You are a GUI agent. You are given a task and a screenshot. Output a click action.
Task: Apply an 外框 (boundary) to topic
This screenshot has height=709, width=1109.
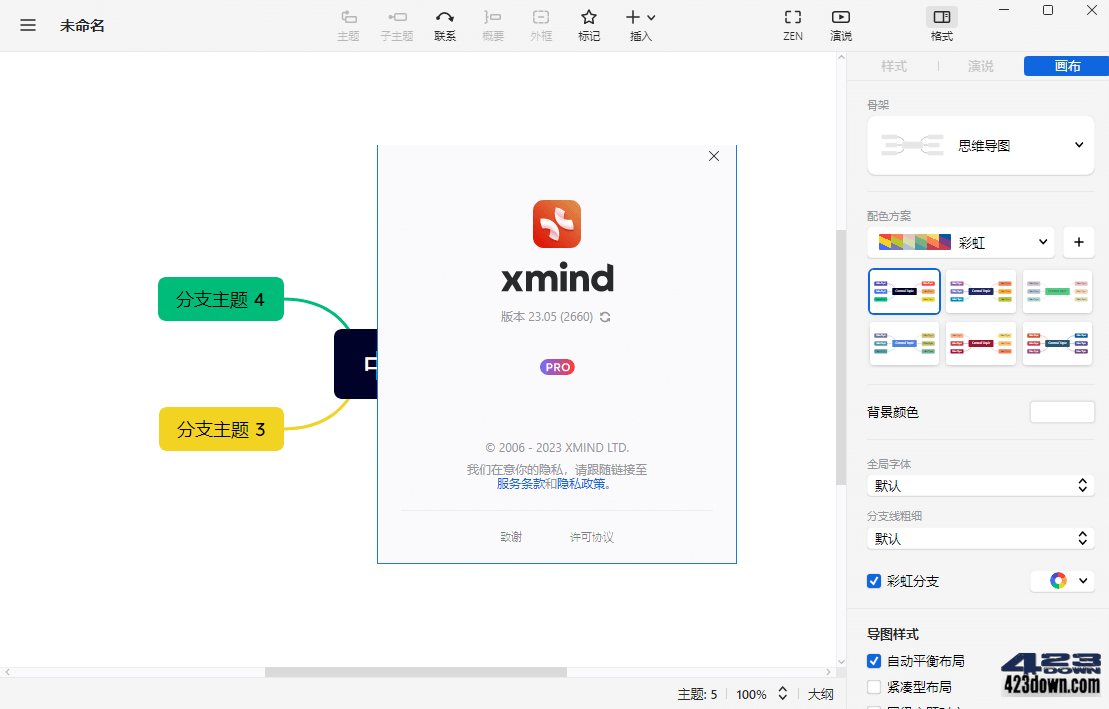pos(540,25)
